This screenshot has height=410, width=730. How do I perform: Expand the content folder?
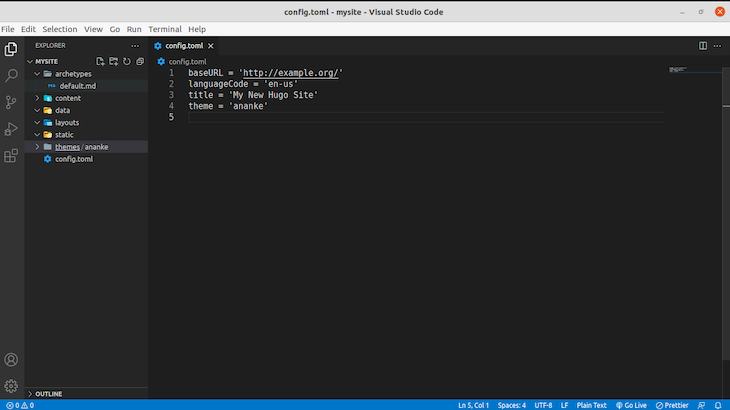coord(37,98)
